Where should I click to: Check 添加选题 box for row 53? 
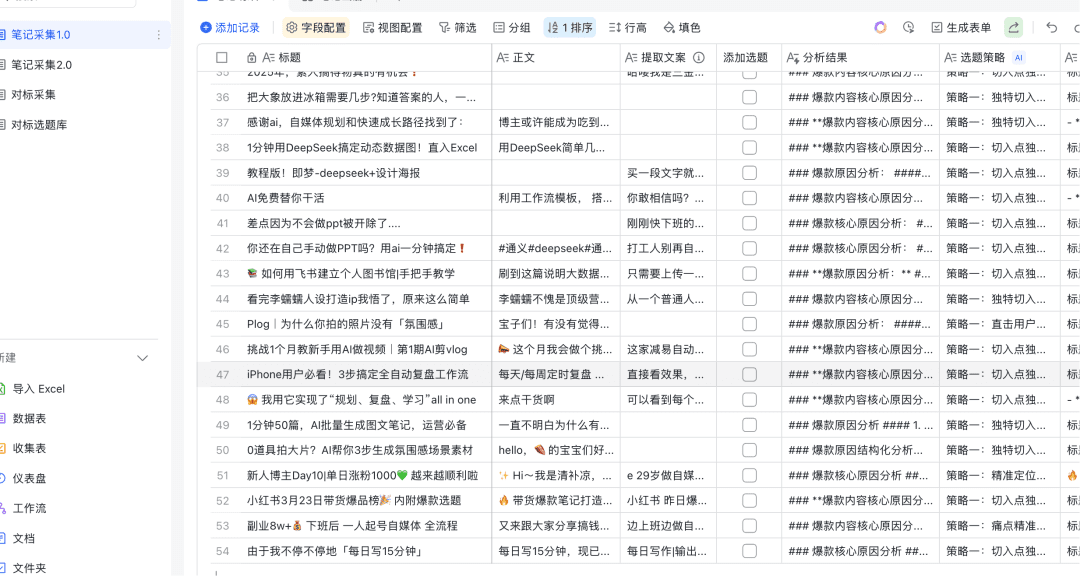749,526
